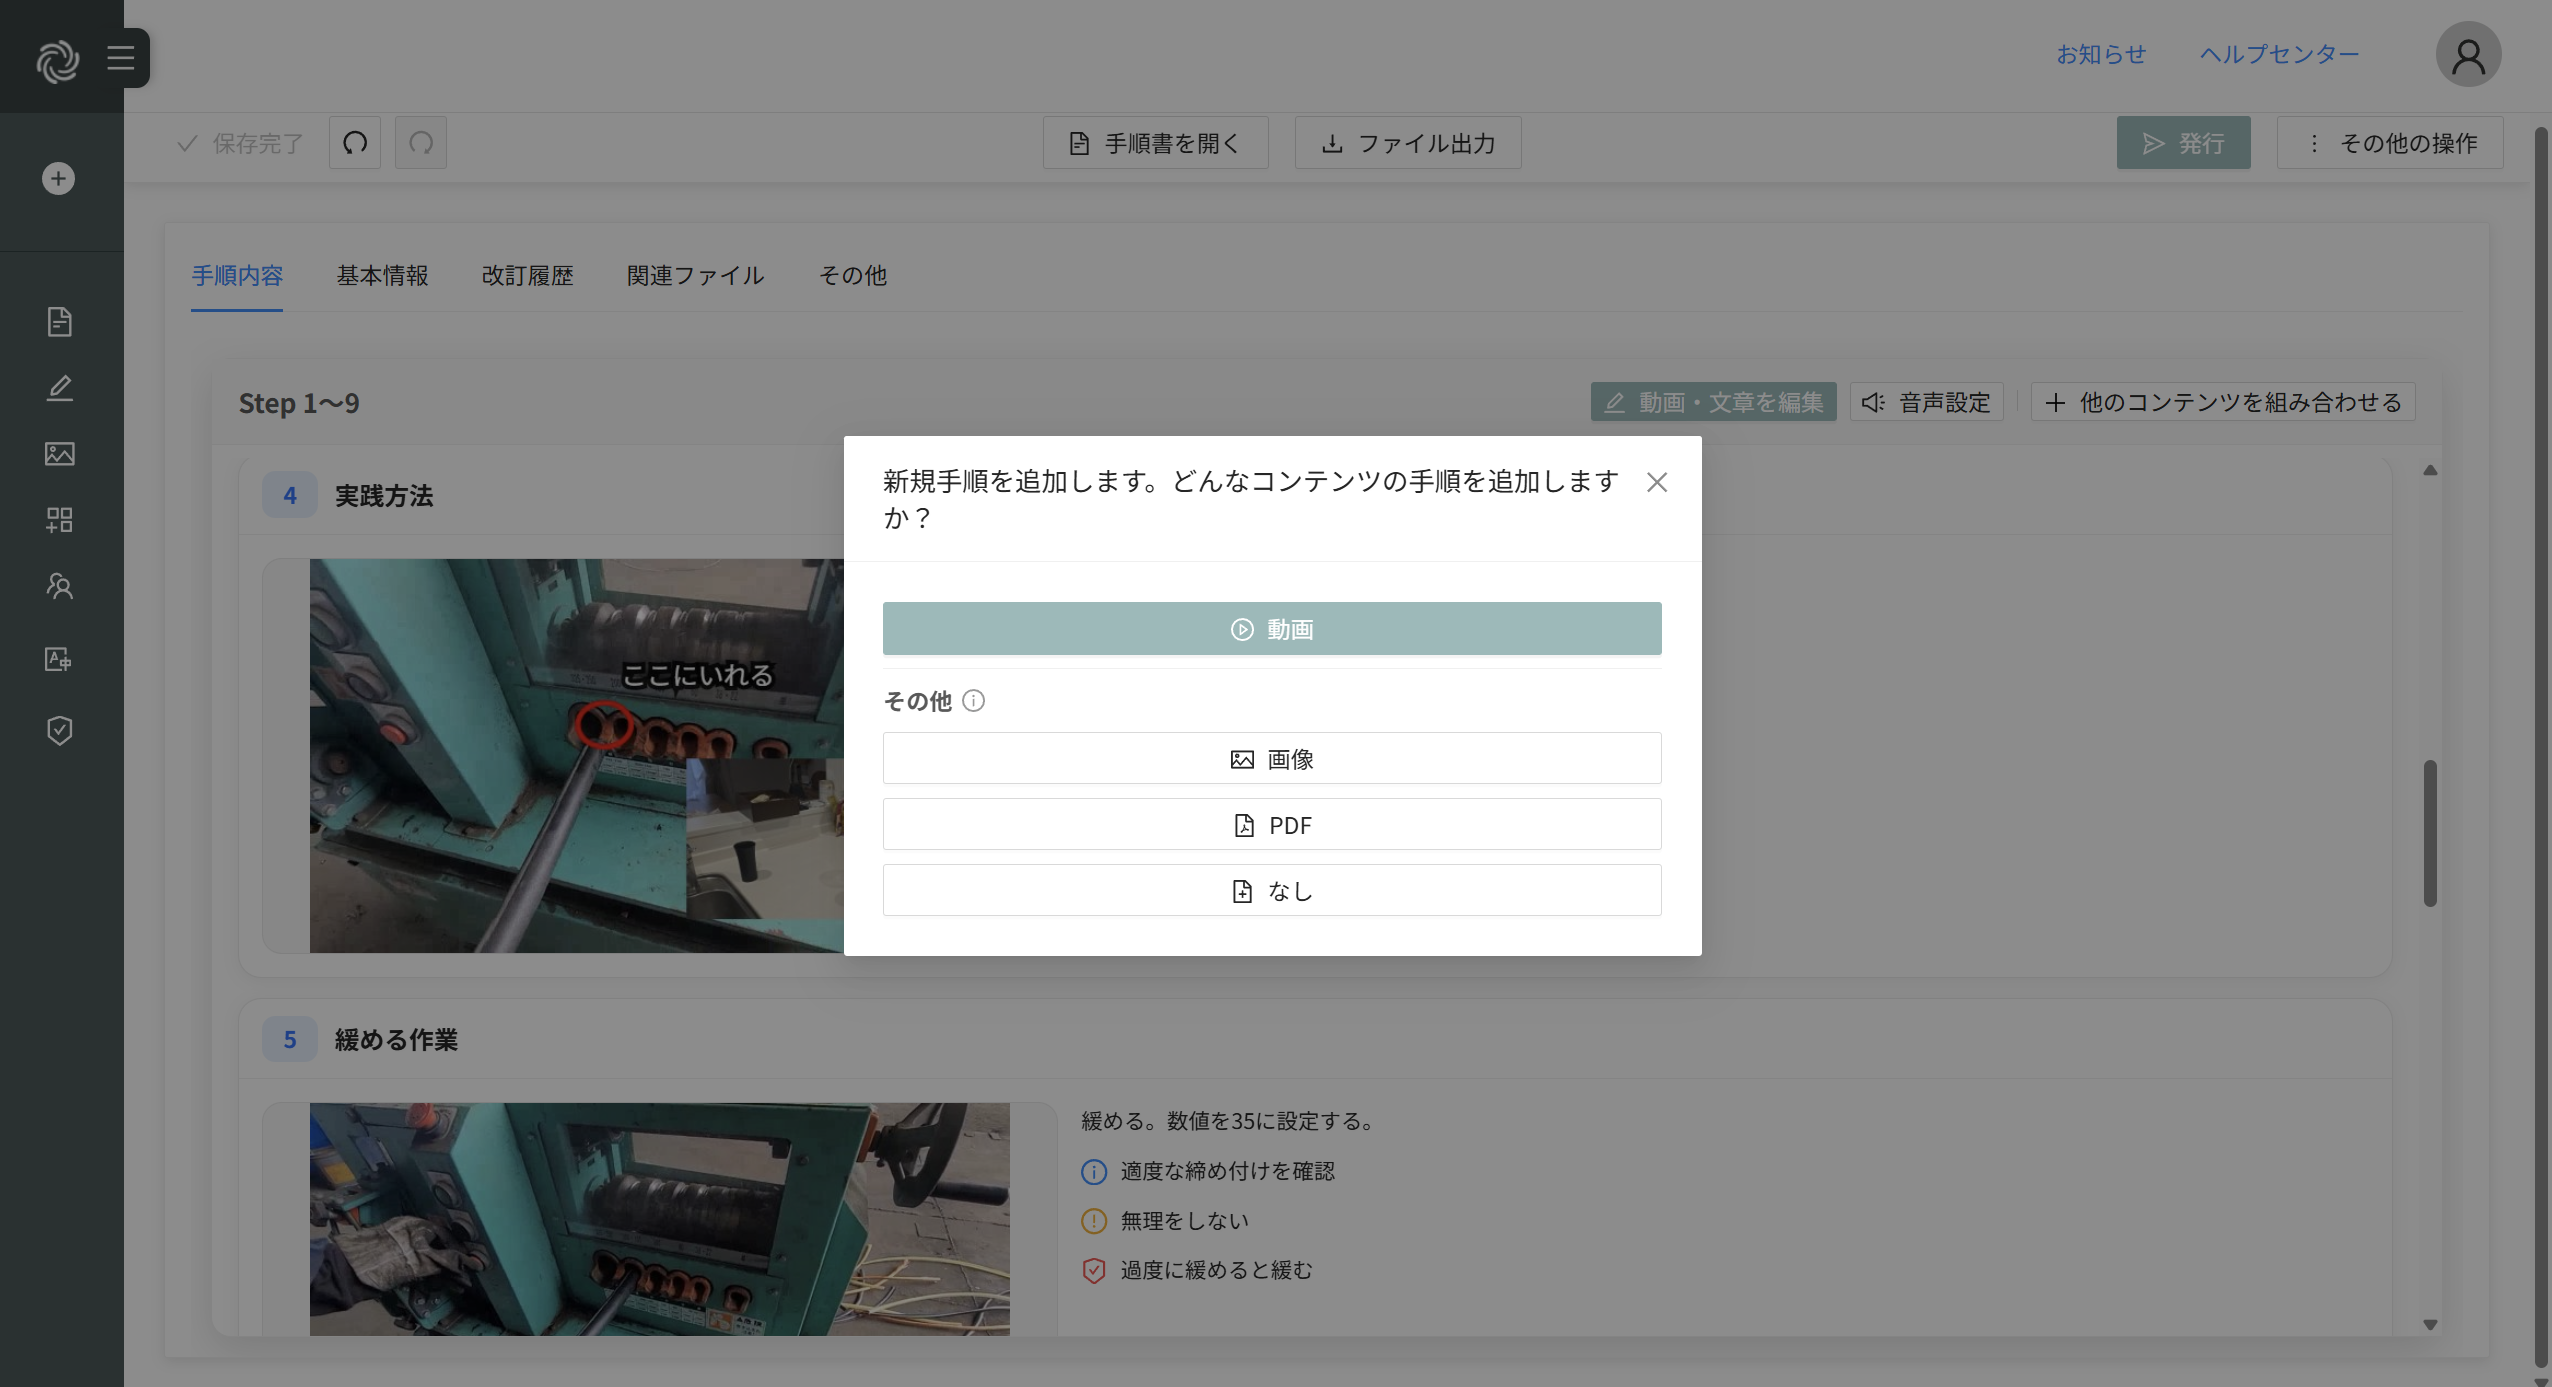The width and height of the screenshot is (2552, 1387).
Task: Click the user group sidebar icon
Action: click(59, 586)
